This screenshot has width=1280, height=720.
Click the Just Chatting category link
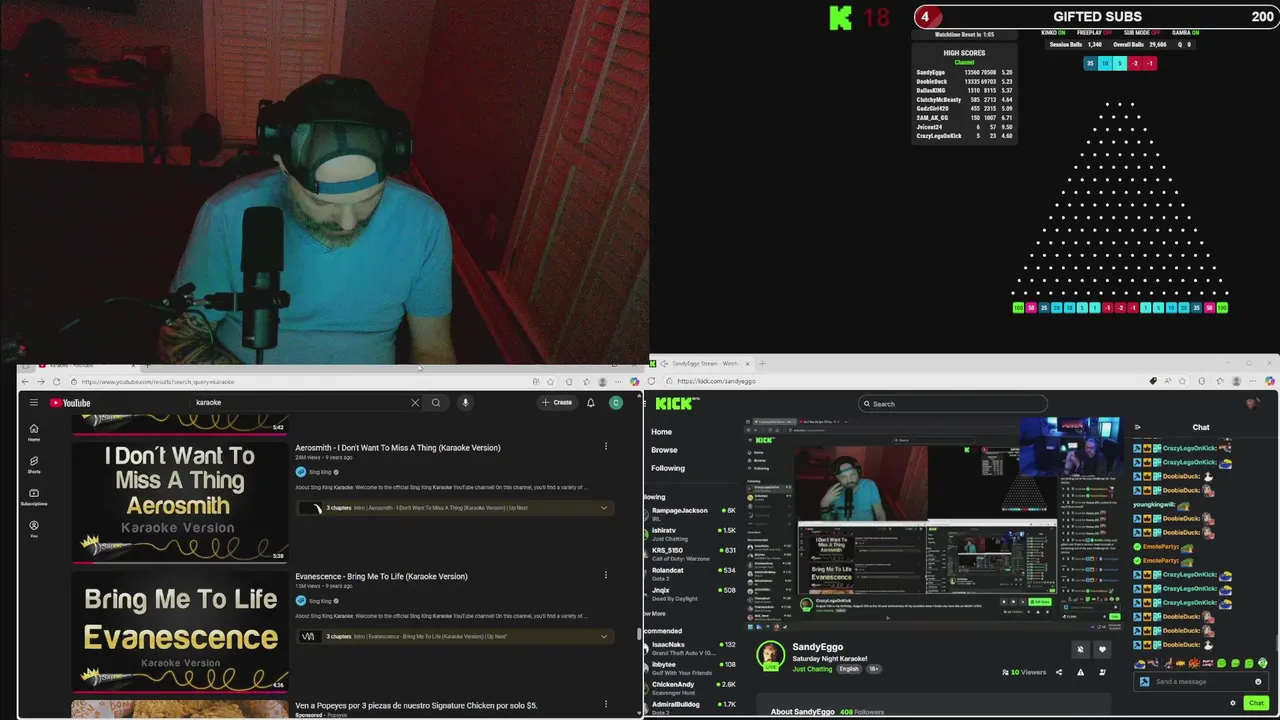coord(812,669)
